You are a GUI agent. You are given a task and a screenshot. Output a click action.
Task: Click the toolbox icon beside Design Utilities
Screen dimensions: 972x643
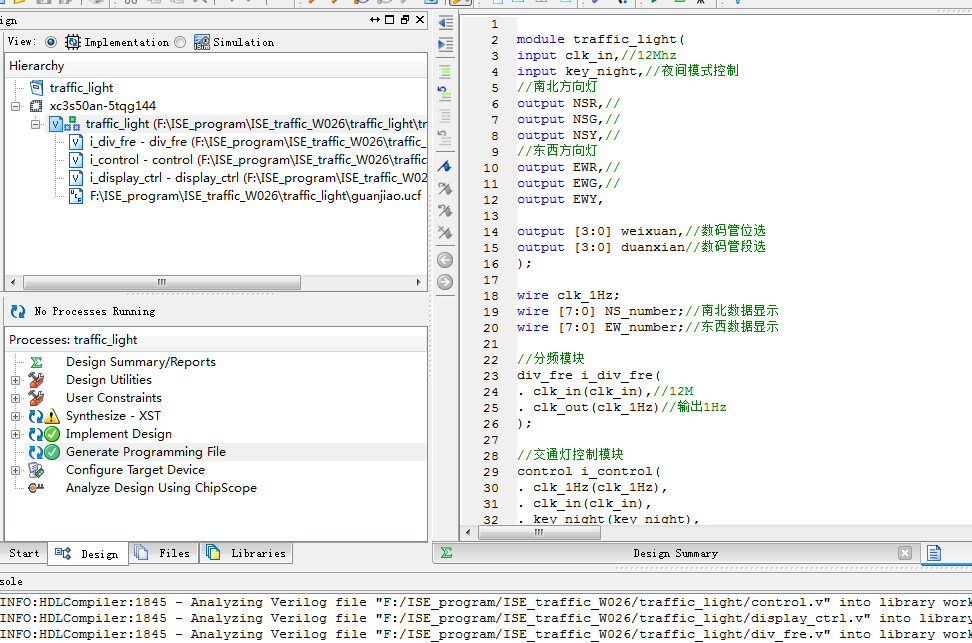coord(36,380)
